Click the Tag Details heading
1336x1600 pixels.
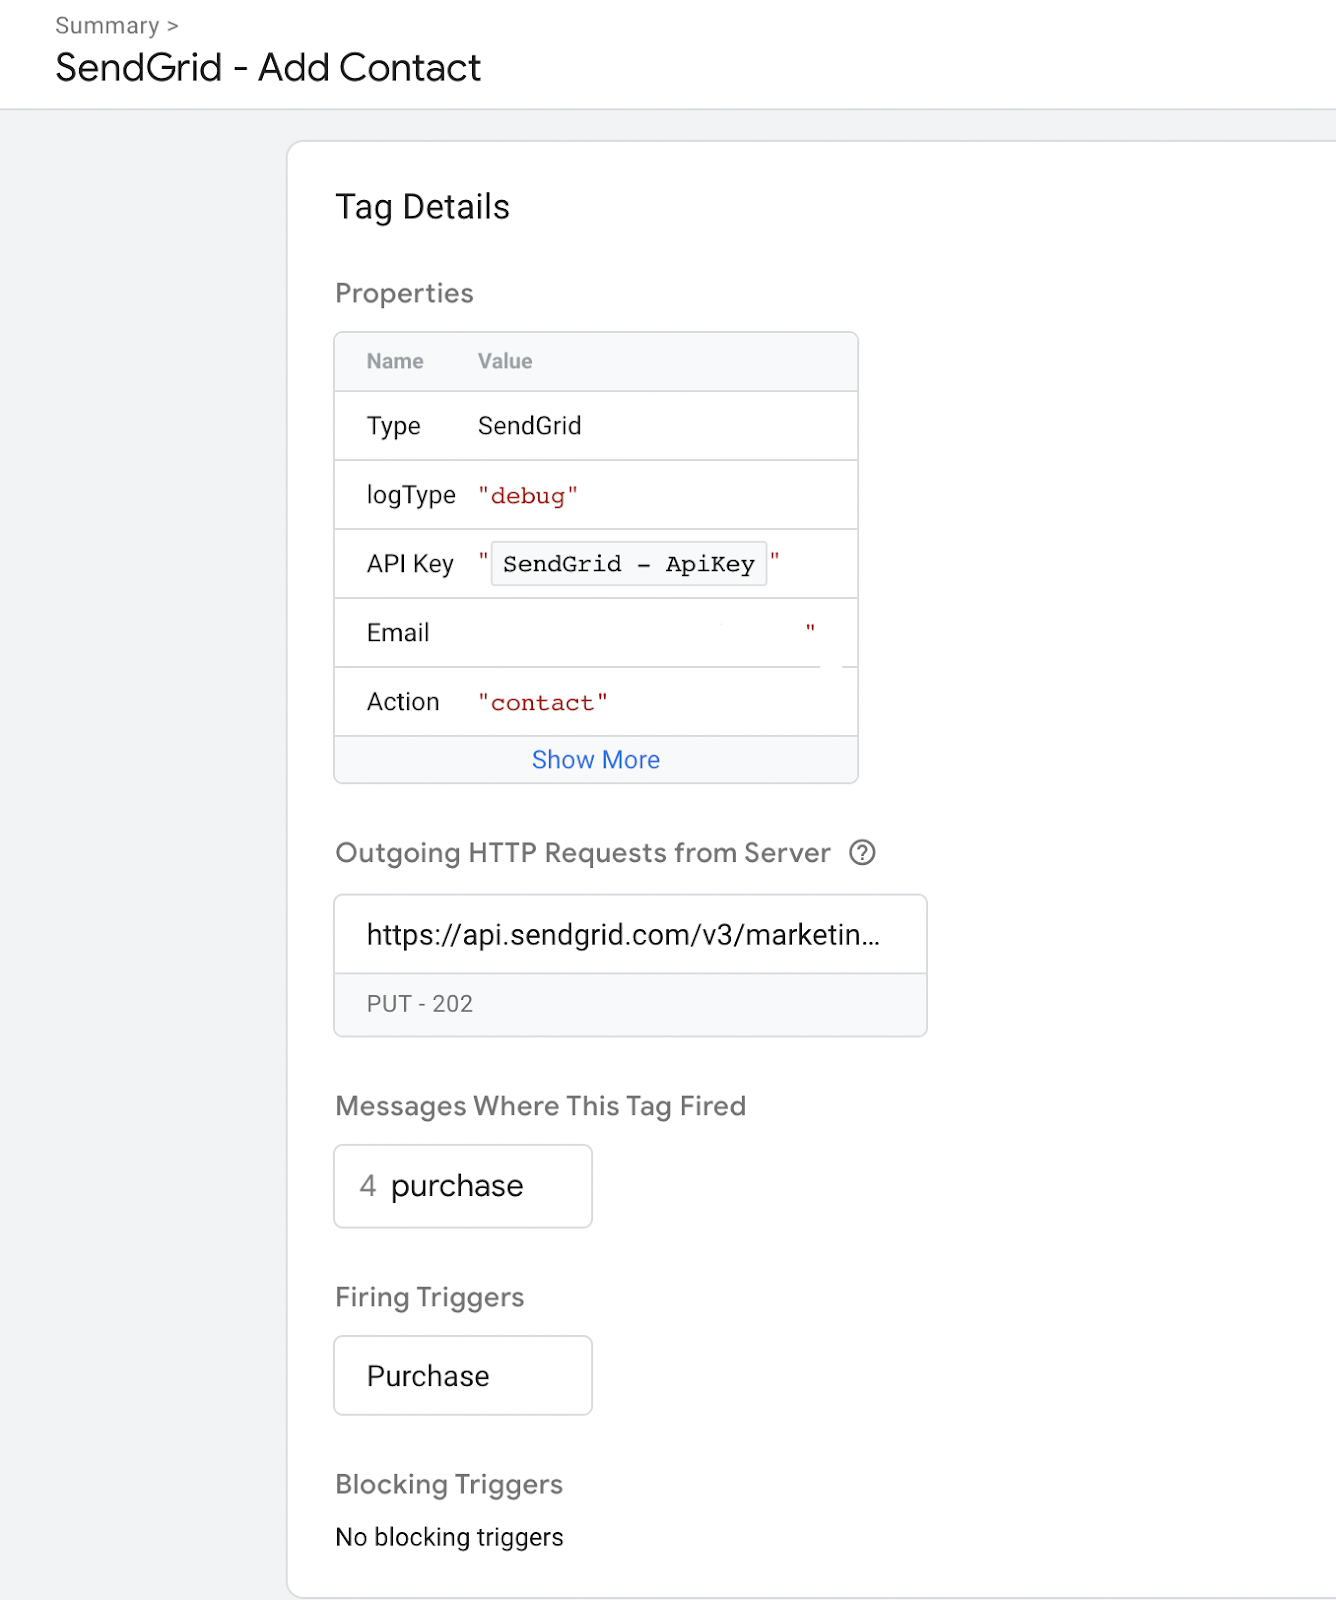coord(423,207)
